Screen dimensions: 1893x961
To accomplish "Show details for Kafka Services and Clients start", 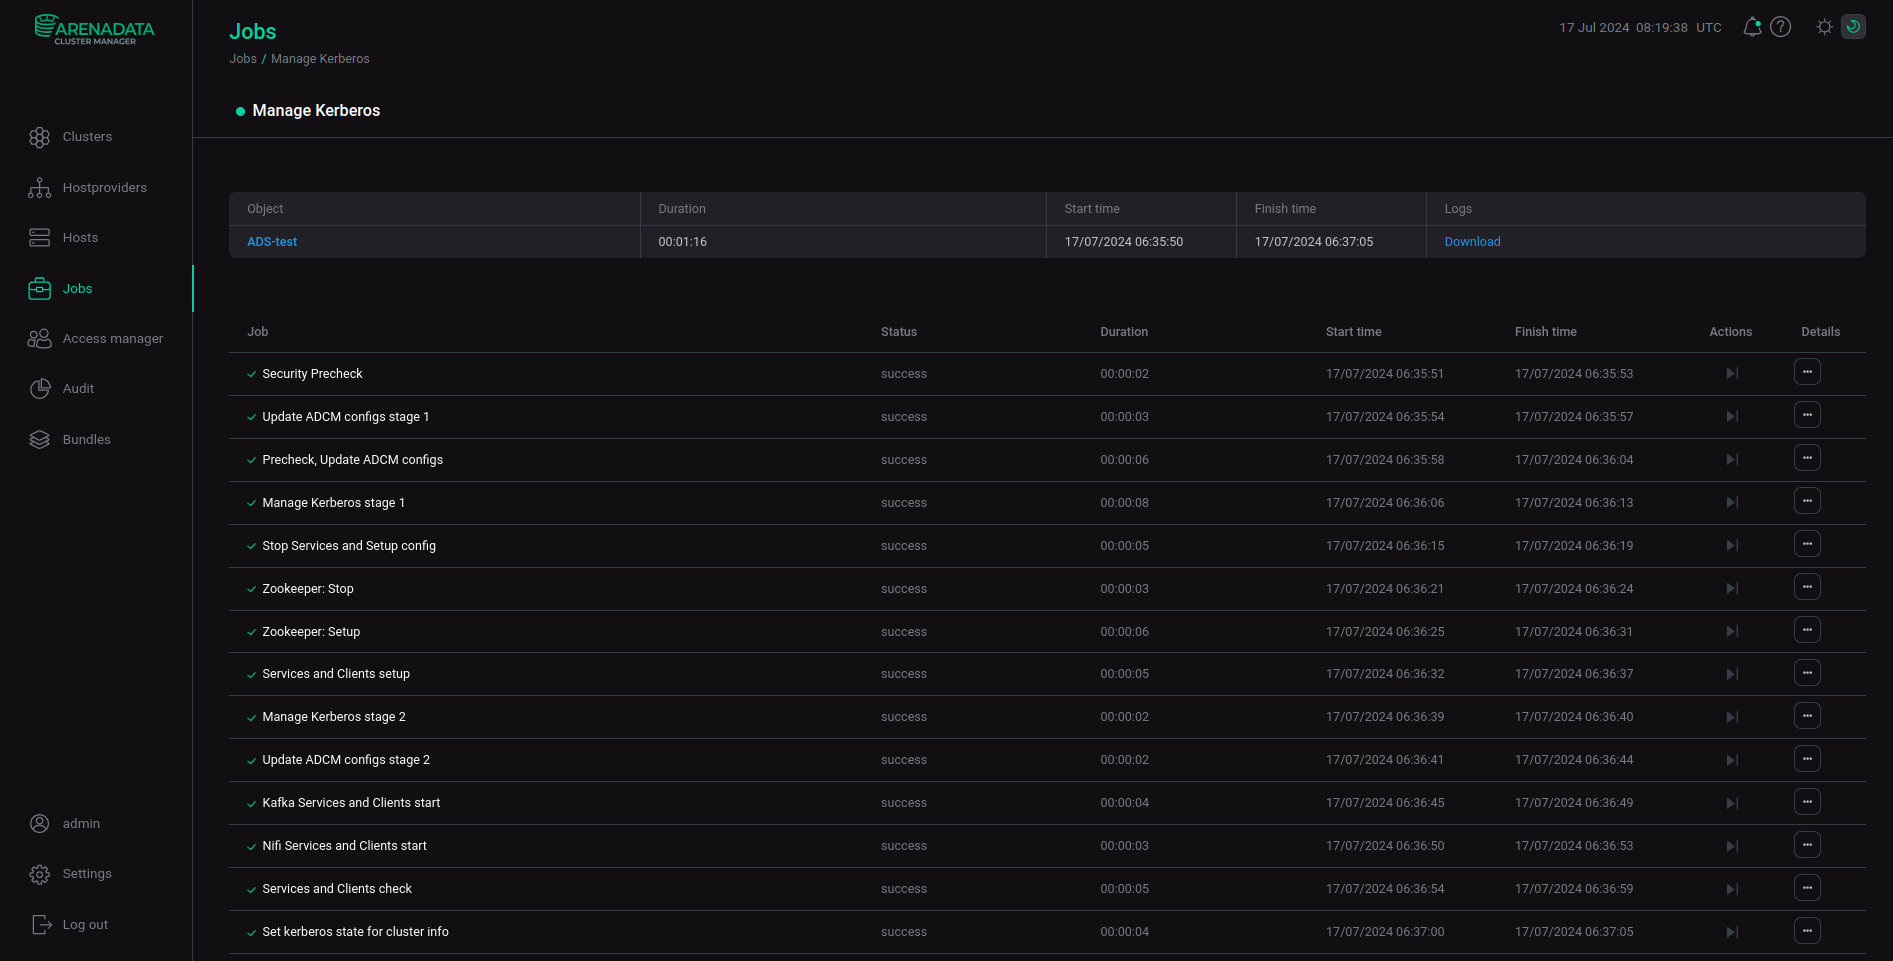I will coord(1807,802).
